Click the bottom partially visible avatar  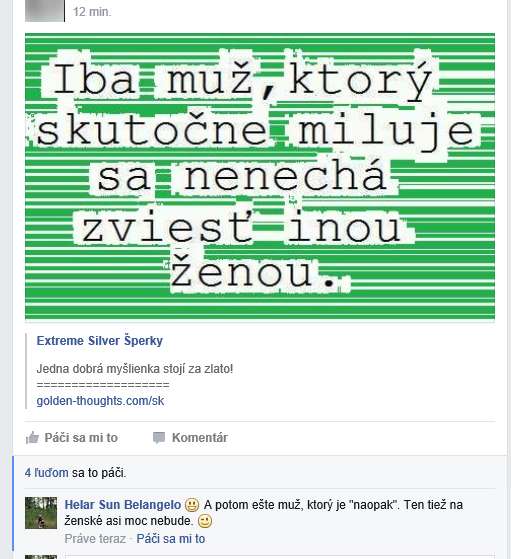pyautogui.click(x=41, y=557)
